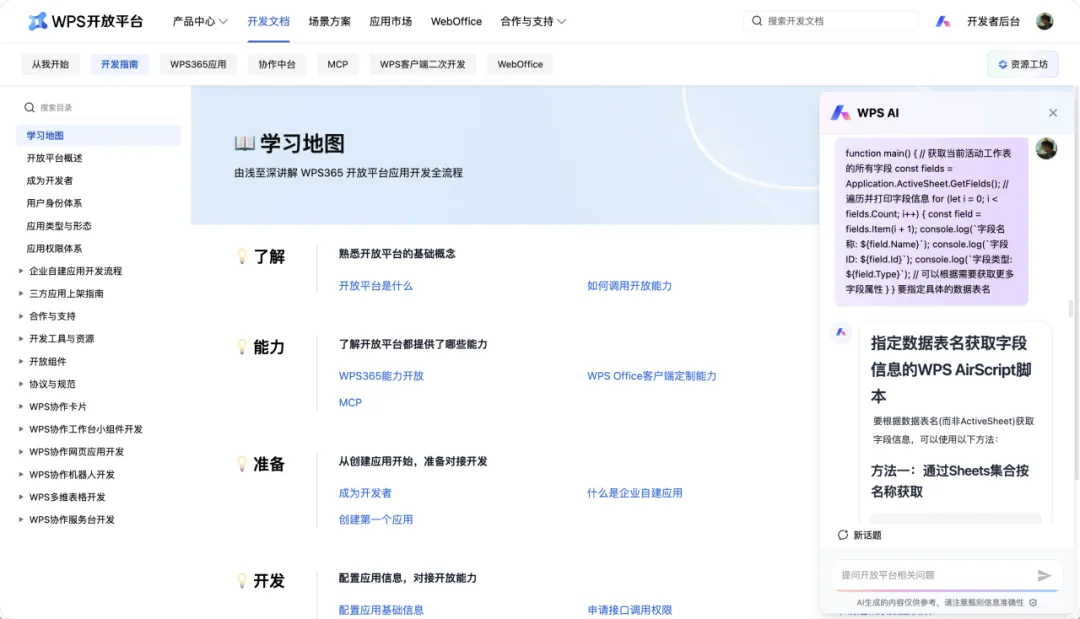1080x619 pixels.
Task: Send message with paper plane icon
Action: (1044, 575)
